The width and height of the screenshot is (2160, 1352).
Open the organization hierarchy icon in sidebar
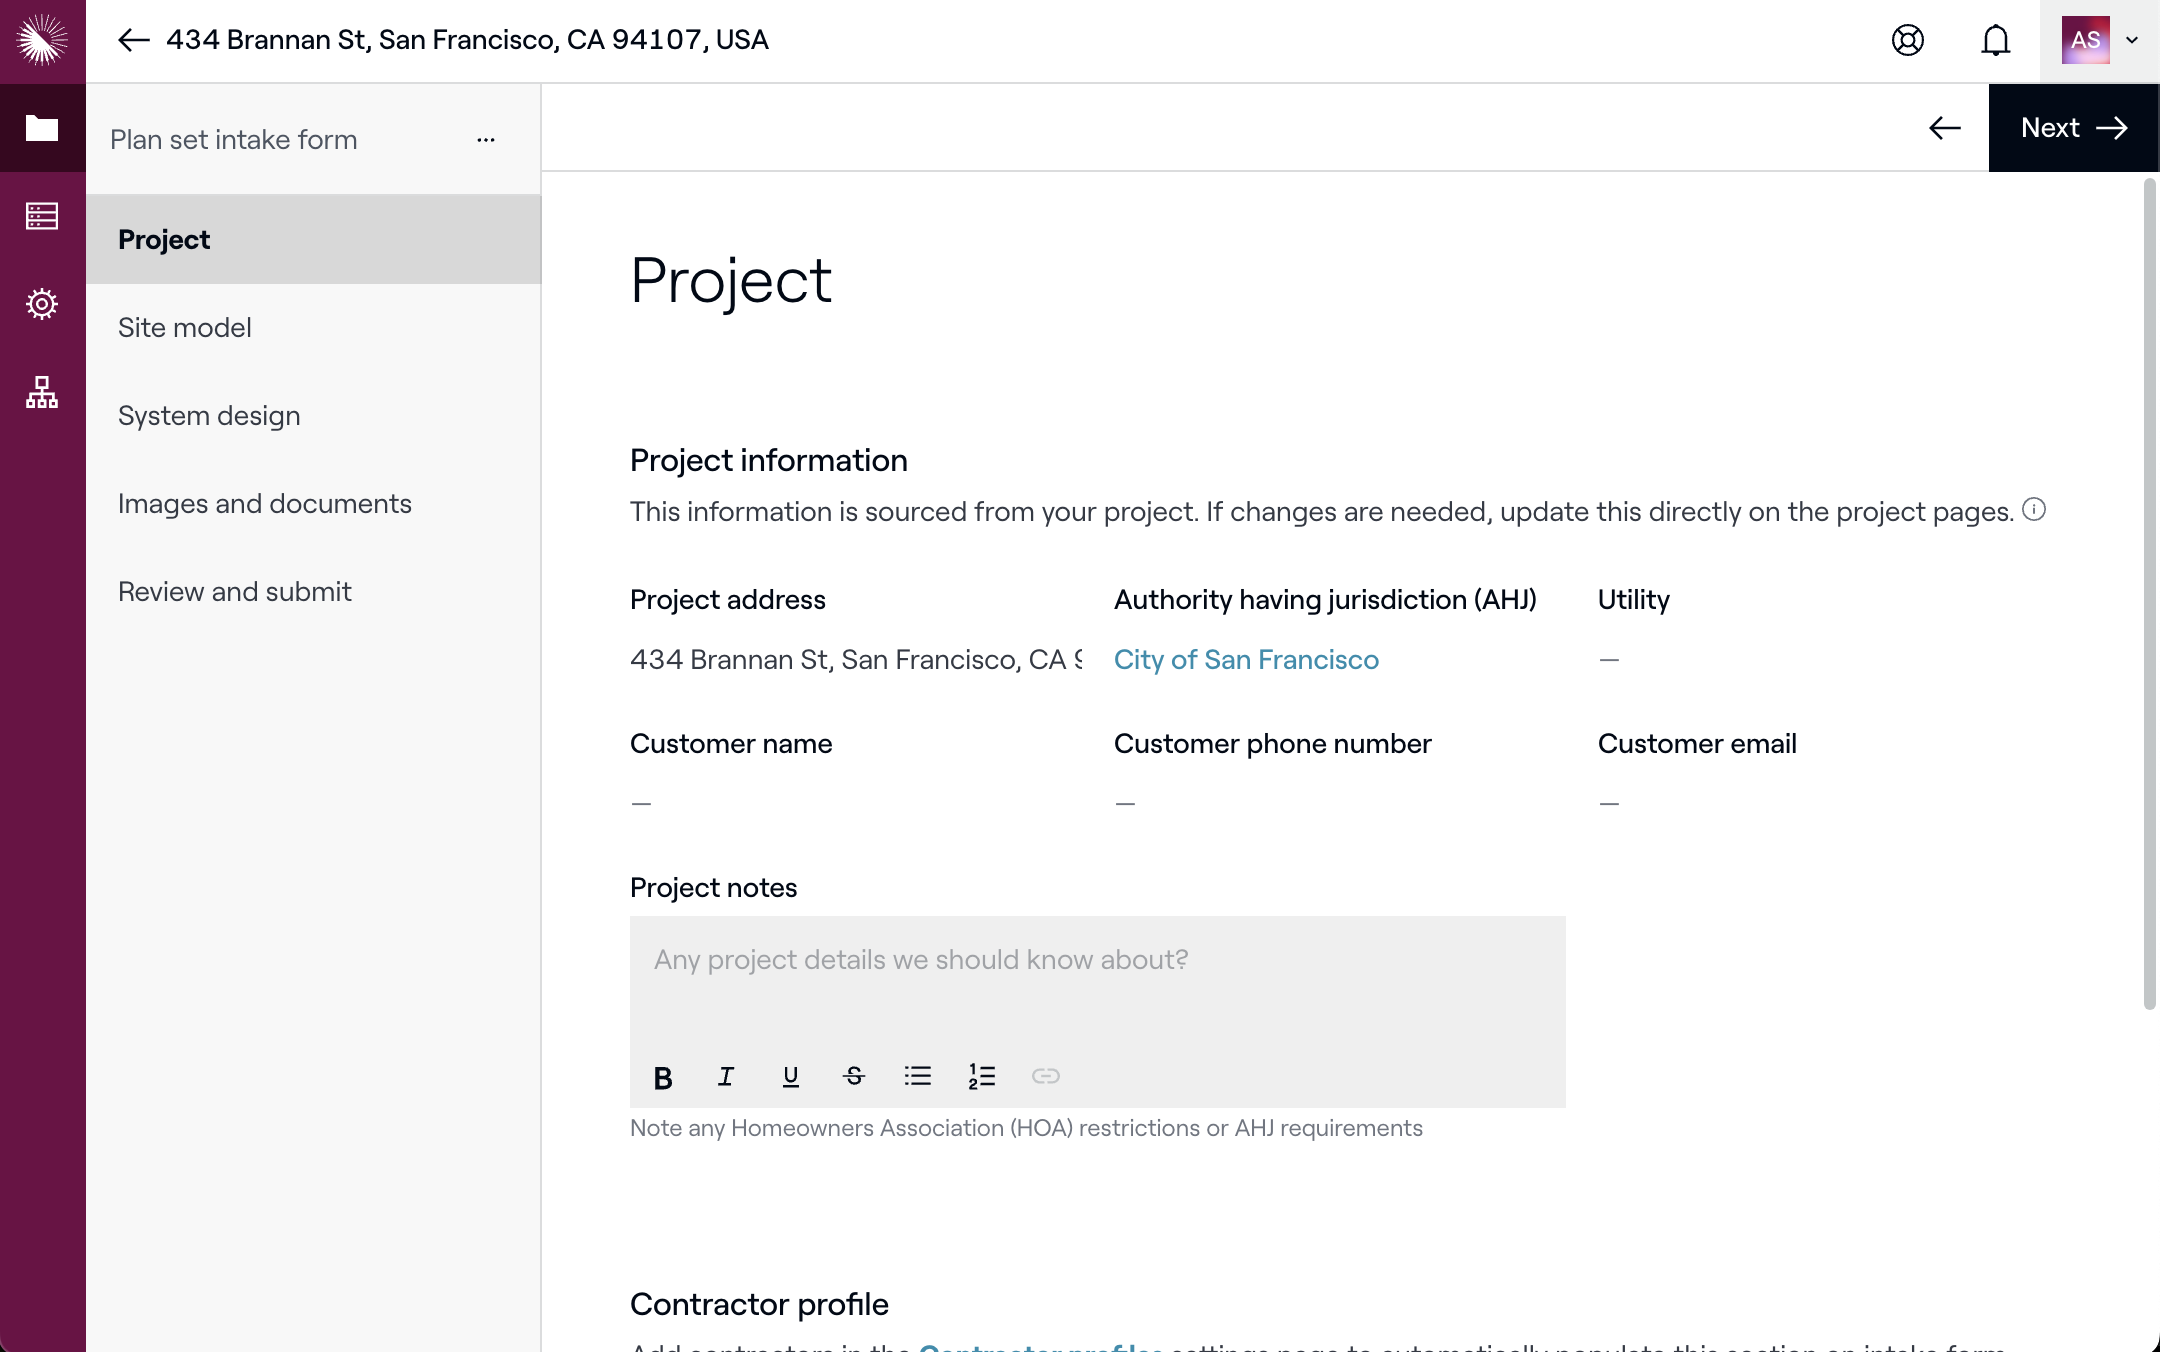tap(42, 392)
